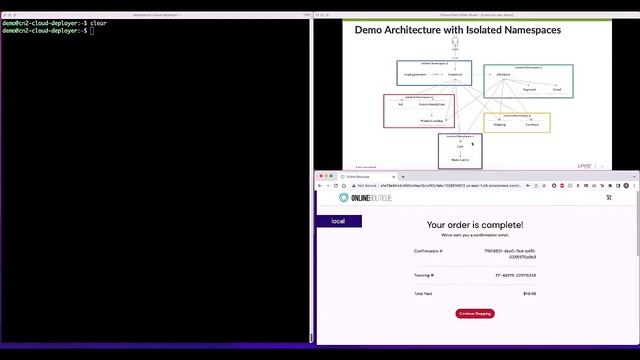The width and height of the screenshot is (640, 360).
Task: Click the browser tab list chevron
Action: coord(634,177)
